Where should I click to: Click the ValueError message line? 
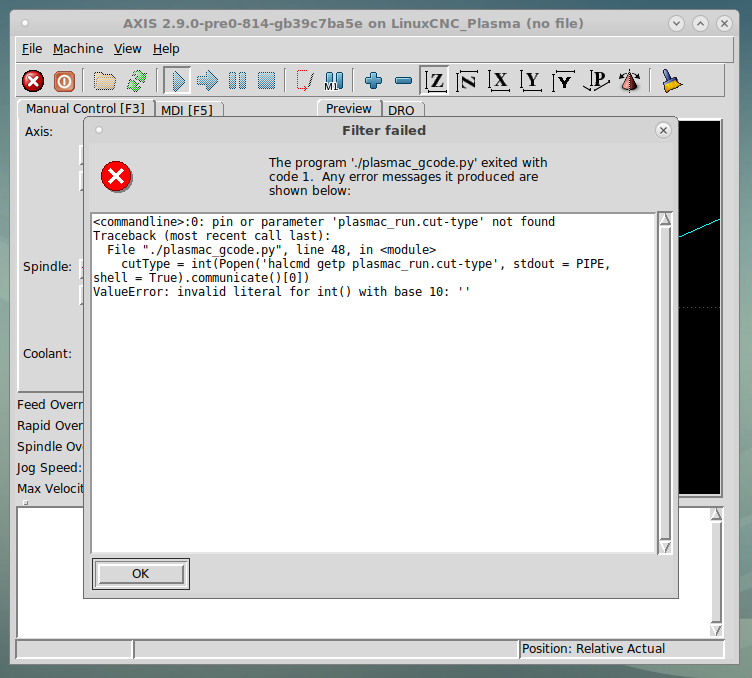[x=282, y=292]
